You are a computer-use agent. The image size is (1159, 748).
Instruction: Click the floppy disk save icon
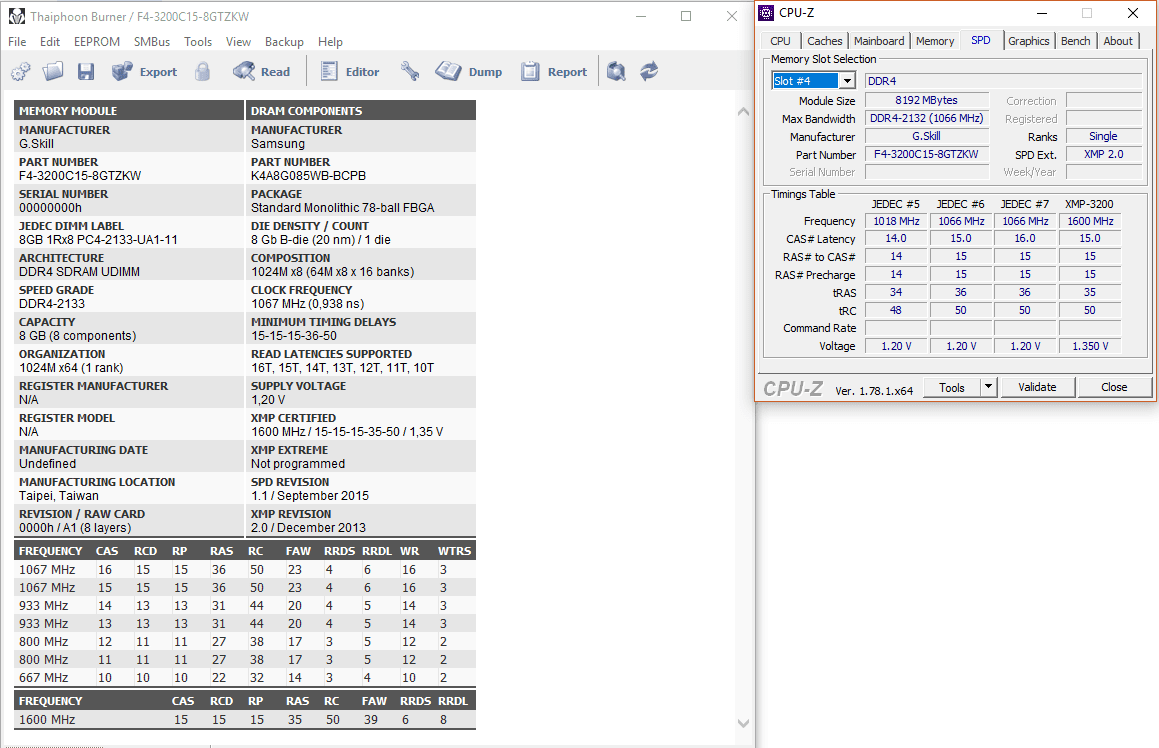pyautogui.click(x=86, y=71)
